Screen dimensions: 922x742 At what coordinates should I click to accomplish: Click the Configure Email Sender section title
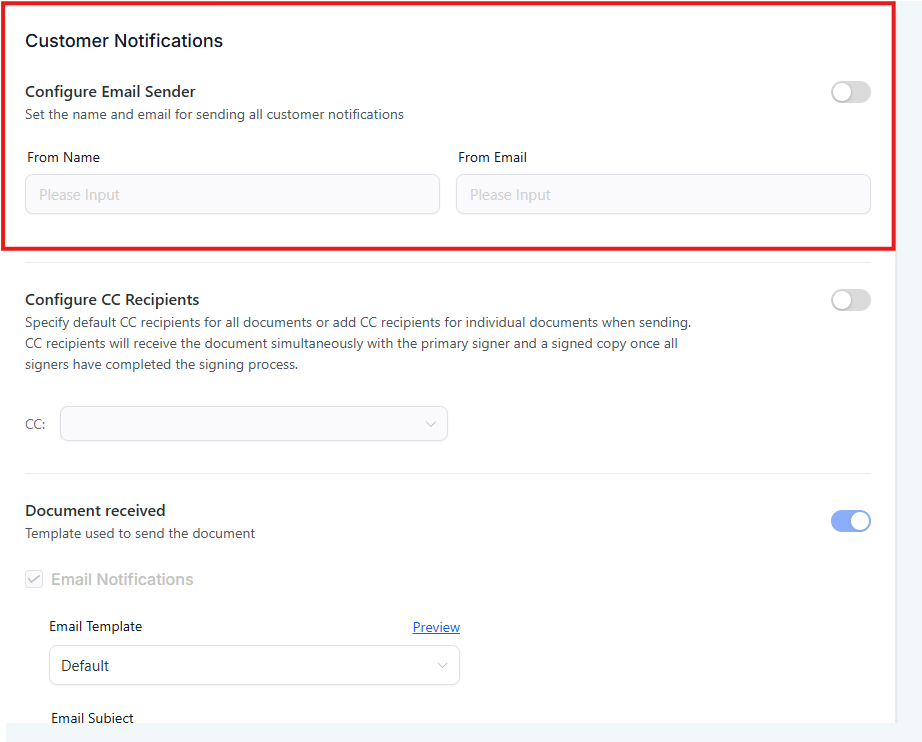(x=110, y=92)
